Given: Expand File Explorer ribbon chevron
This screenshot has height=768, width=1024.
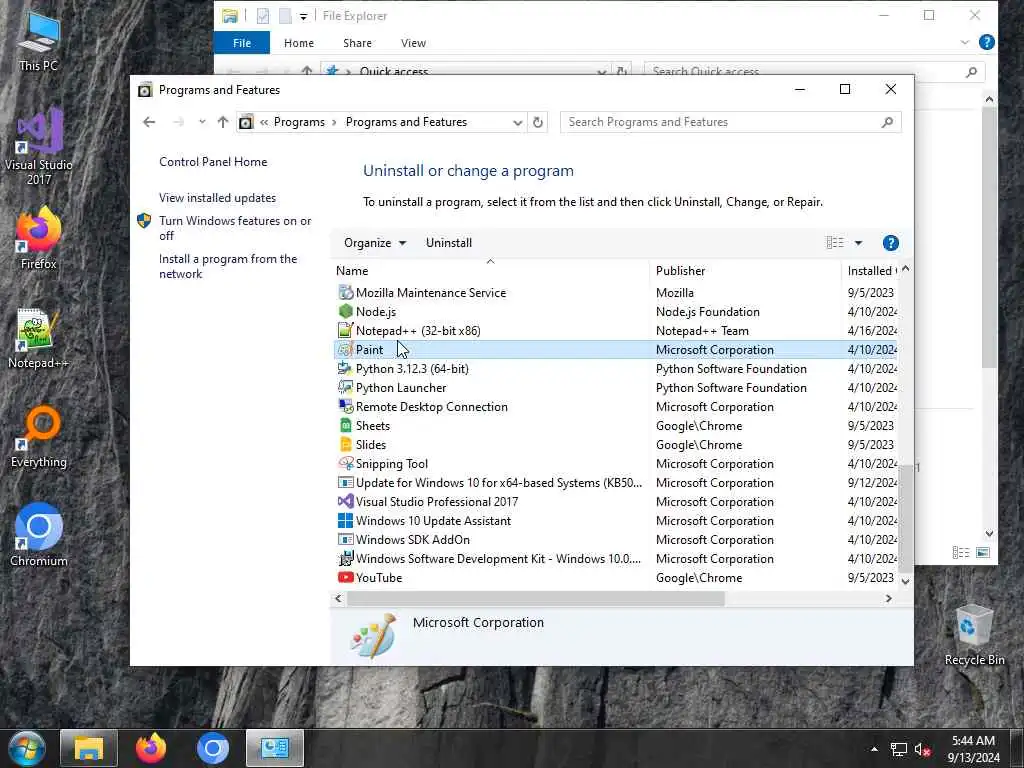Looking at the screenshot, I should coord(965,42).
